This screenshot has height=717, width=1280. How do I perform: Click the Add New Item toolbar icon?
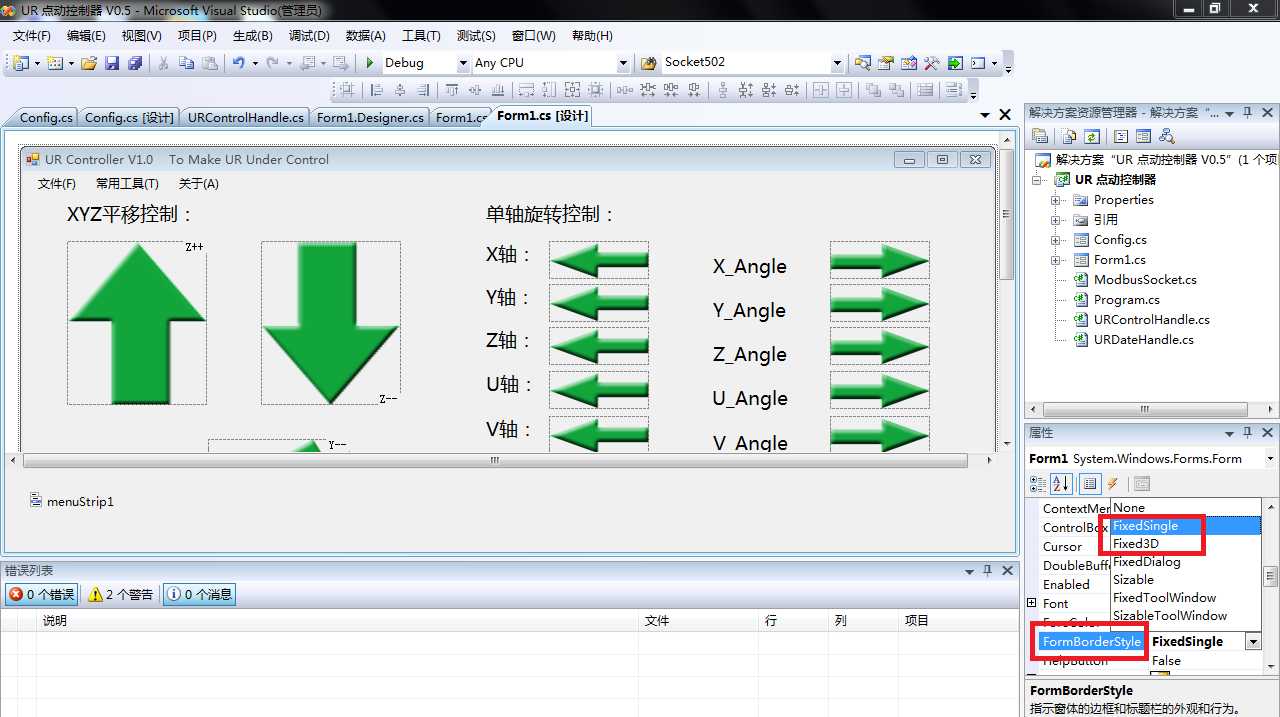(54, 63)
